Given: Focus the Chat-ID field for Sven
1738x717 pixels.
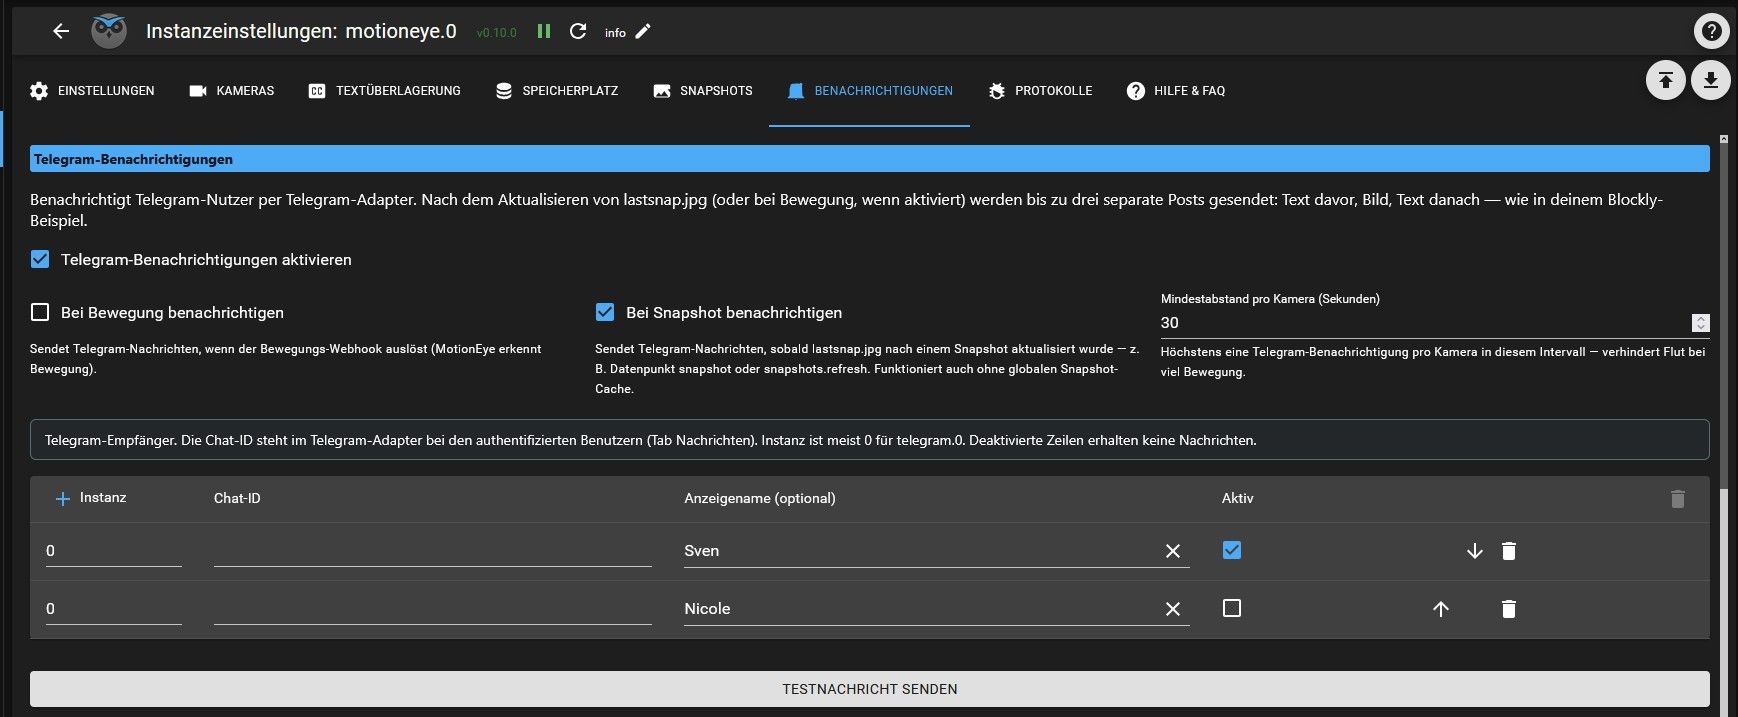Looking at the screenshot, I should point(432,551).
